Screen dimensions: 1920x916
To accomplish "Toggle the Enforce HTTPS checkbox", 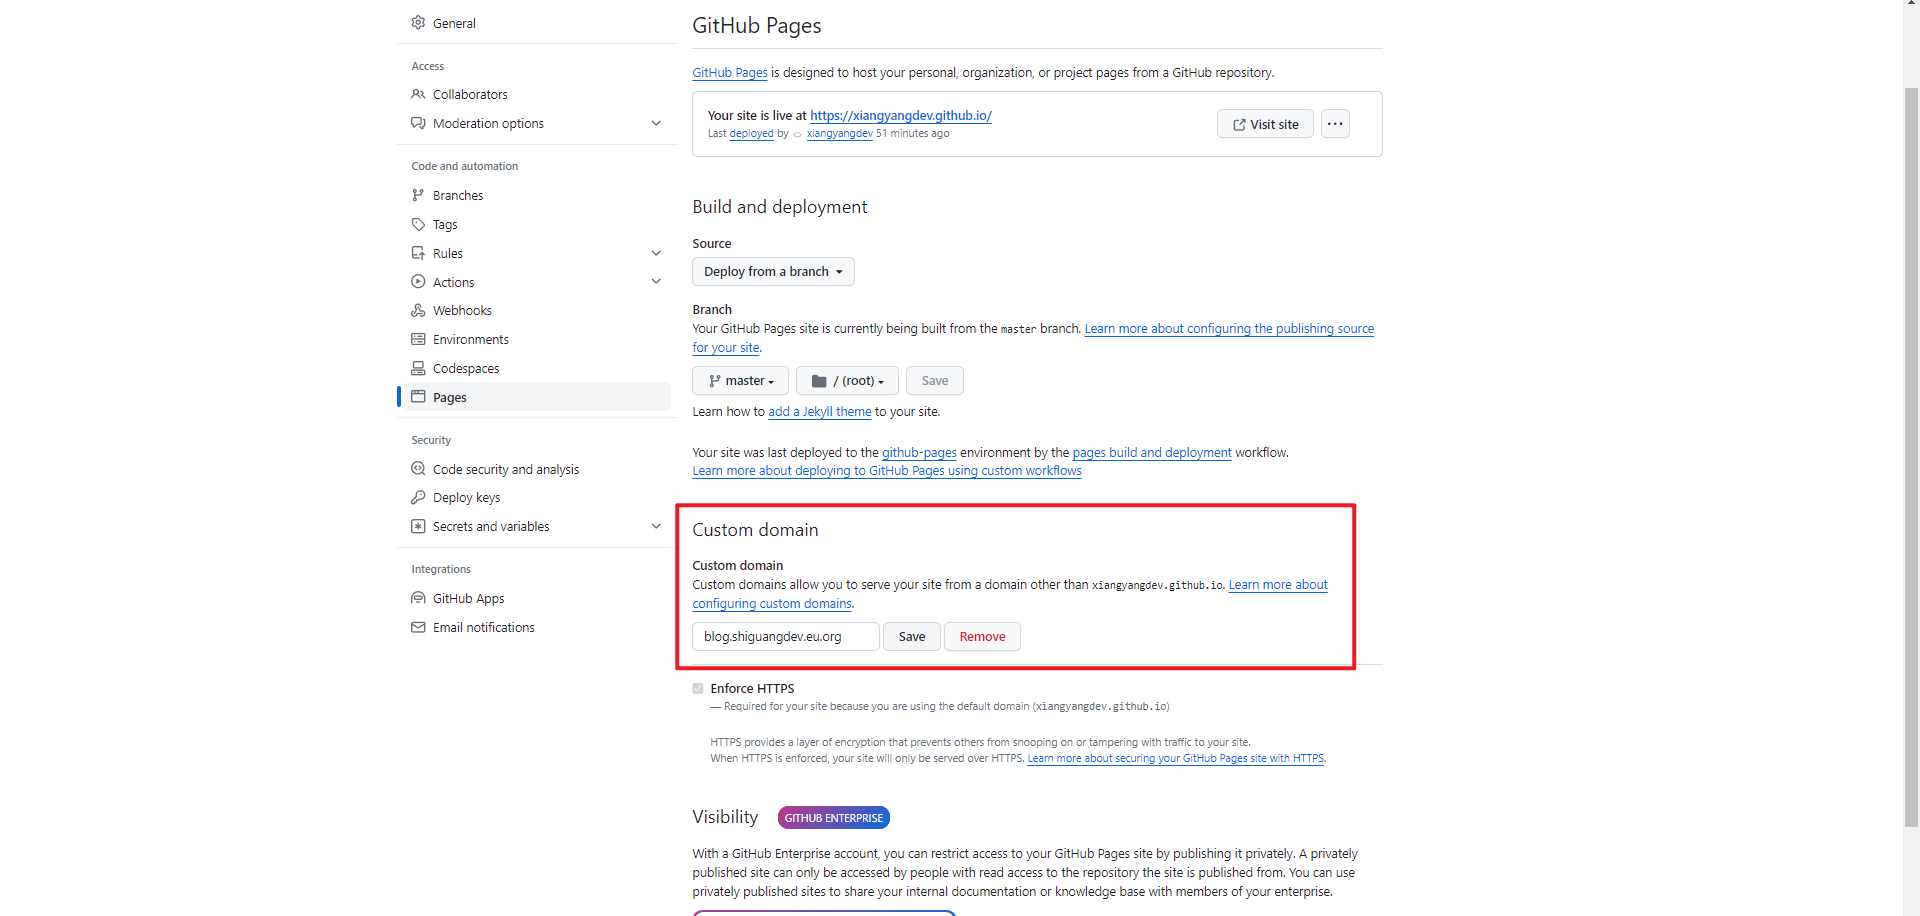I will click(x=698, y=688).
